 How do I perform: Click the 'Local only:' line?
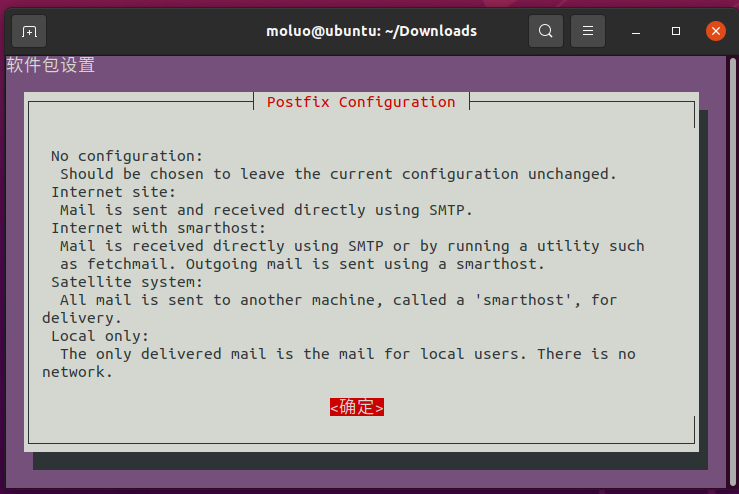pyautogui.click(x=100, y=336)
